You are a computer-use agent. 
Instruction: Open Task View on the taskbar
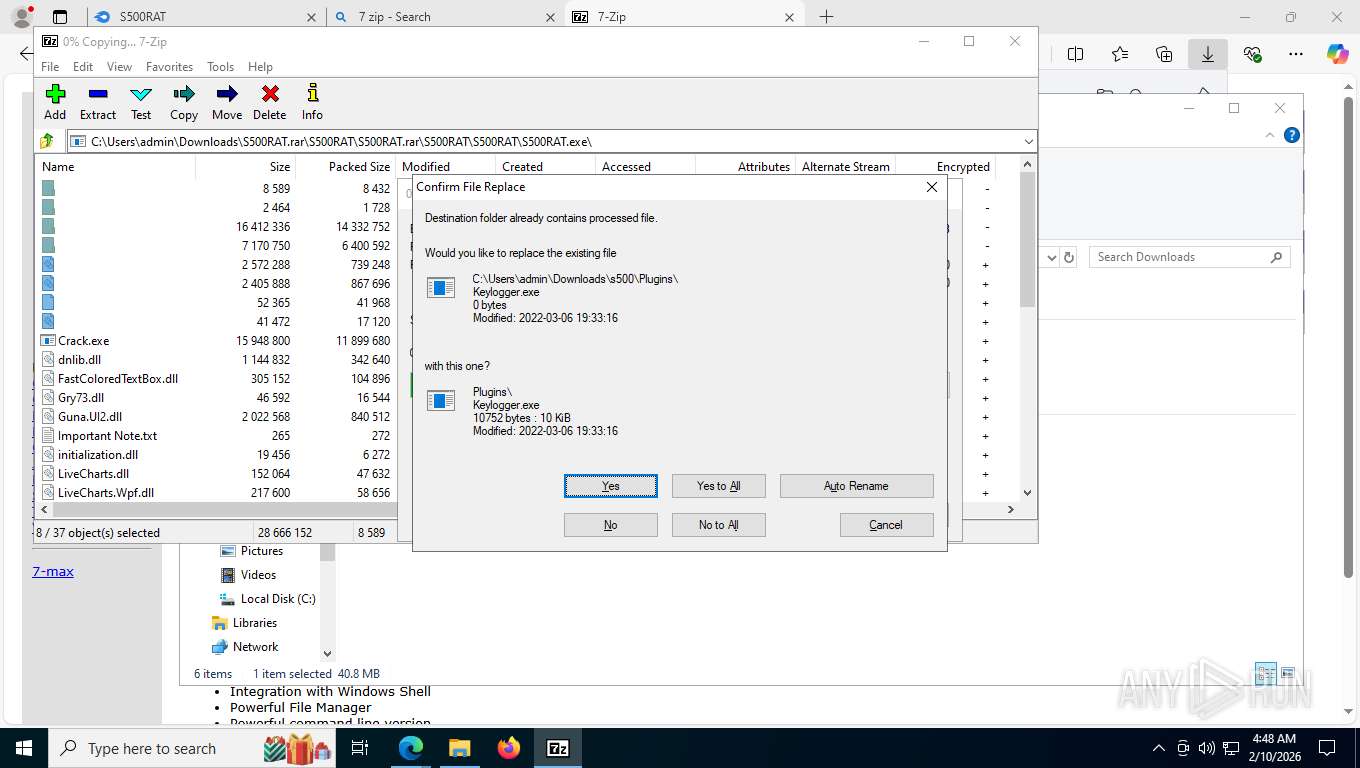point(360,748)
